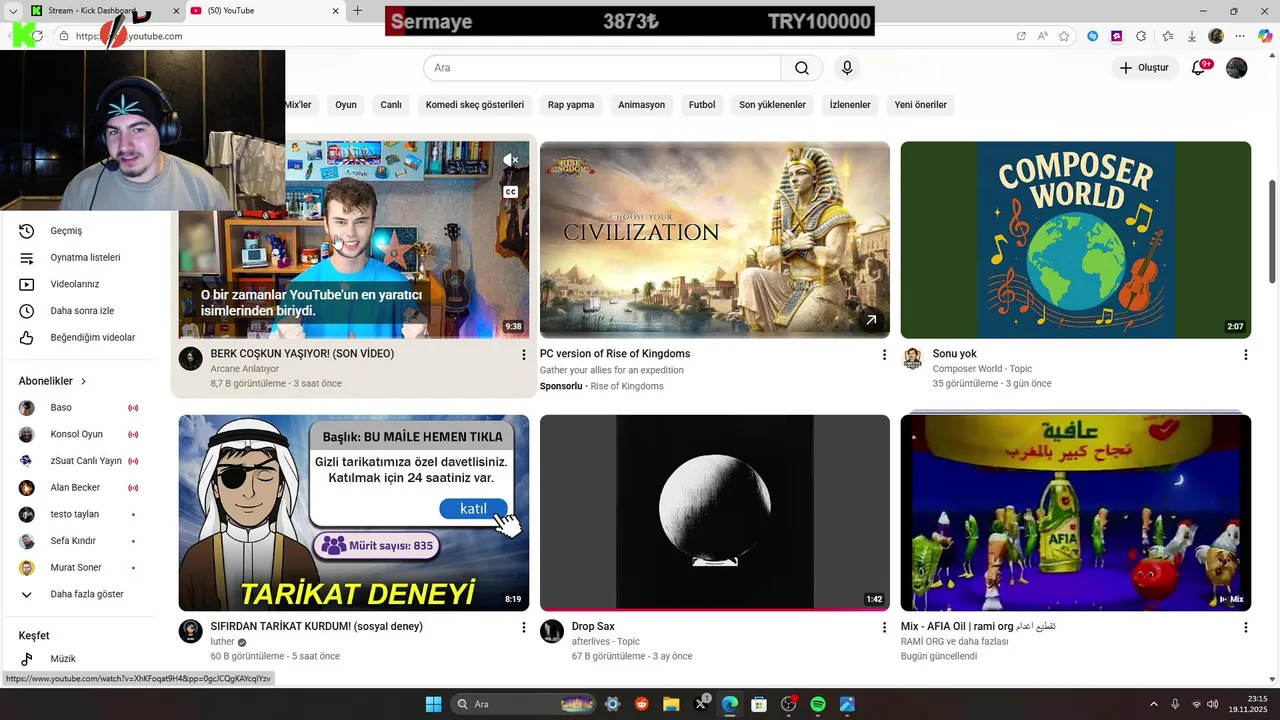1280x720 pixels.
Task: Select the Futbol filter chip
Action: (702, 105)
